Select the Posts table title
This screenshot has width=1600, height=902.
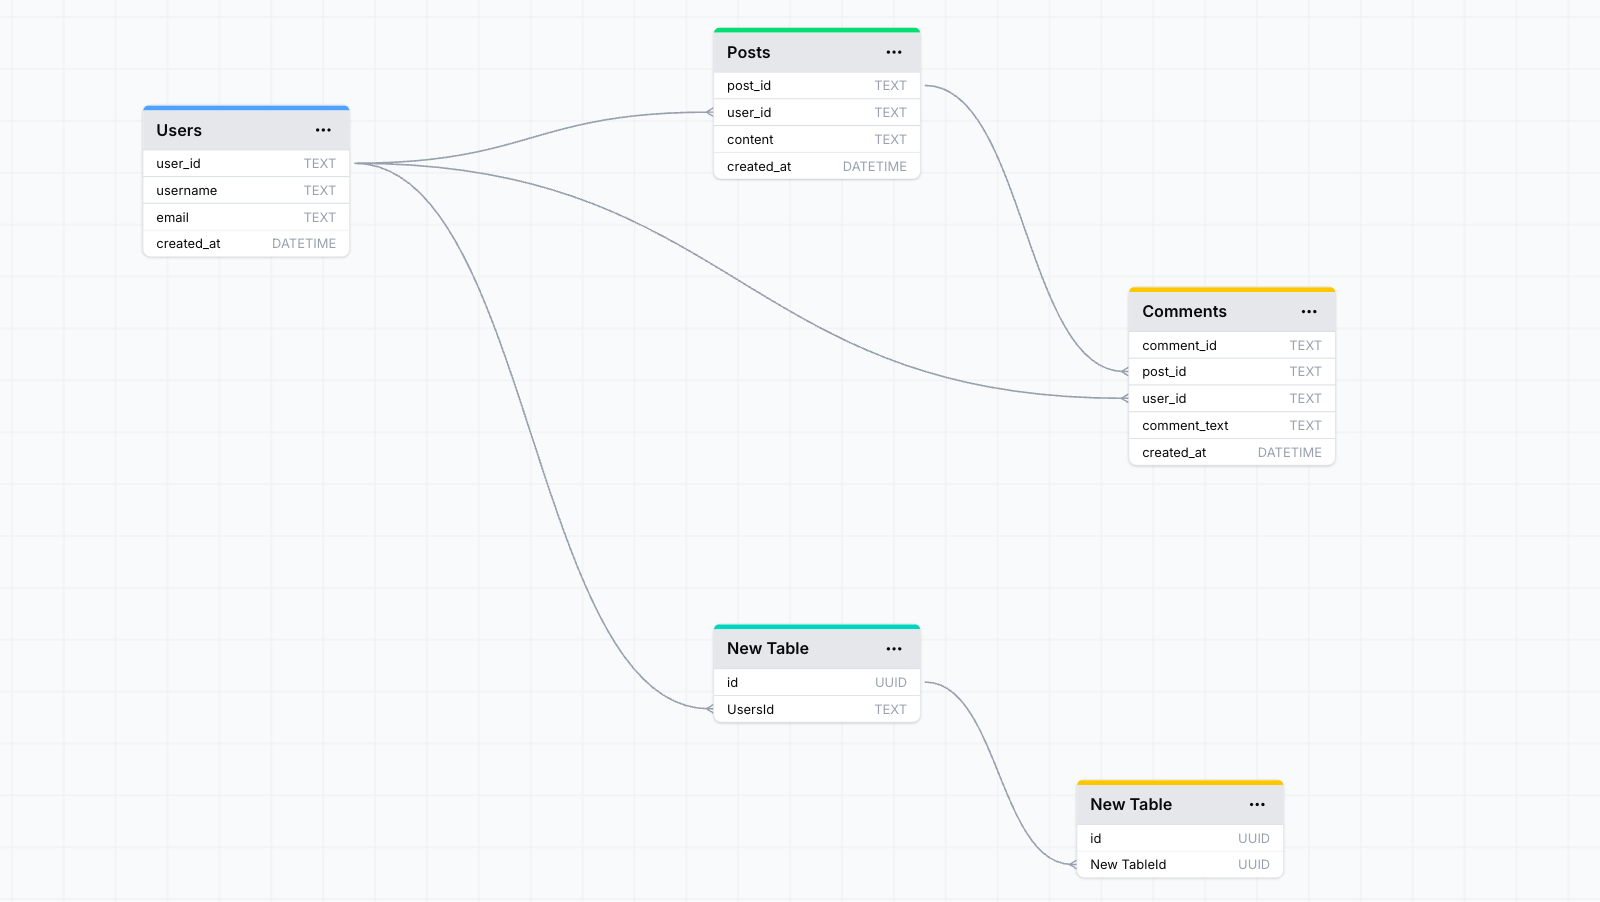coord(749,52)
